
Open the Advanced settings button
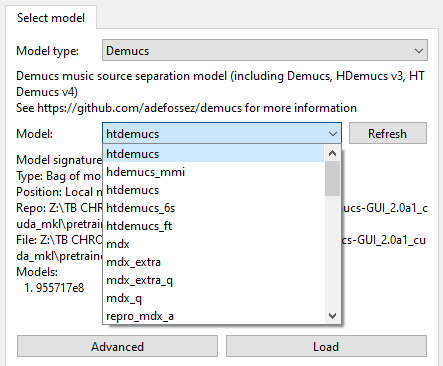pos(117,346)
